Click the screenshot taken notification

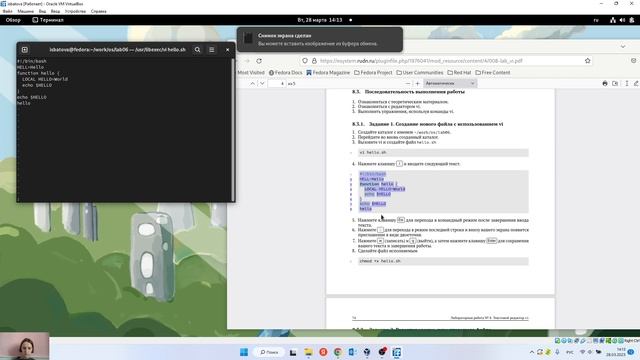click(x=320, y=39)
